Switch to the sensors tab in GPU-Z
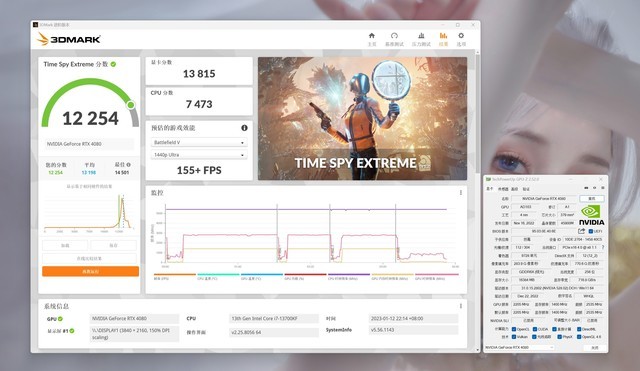Image resolution: width=640 pixels, height=371 pixels. tap(503, 189)
